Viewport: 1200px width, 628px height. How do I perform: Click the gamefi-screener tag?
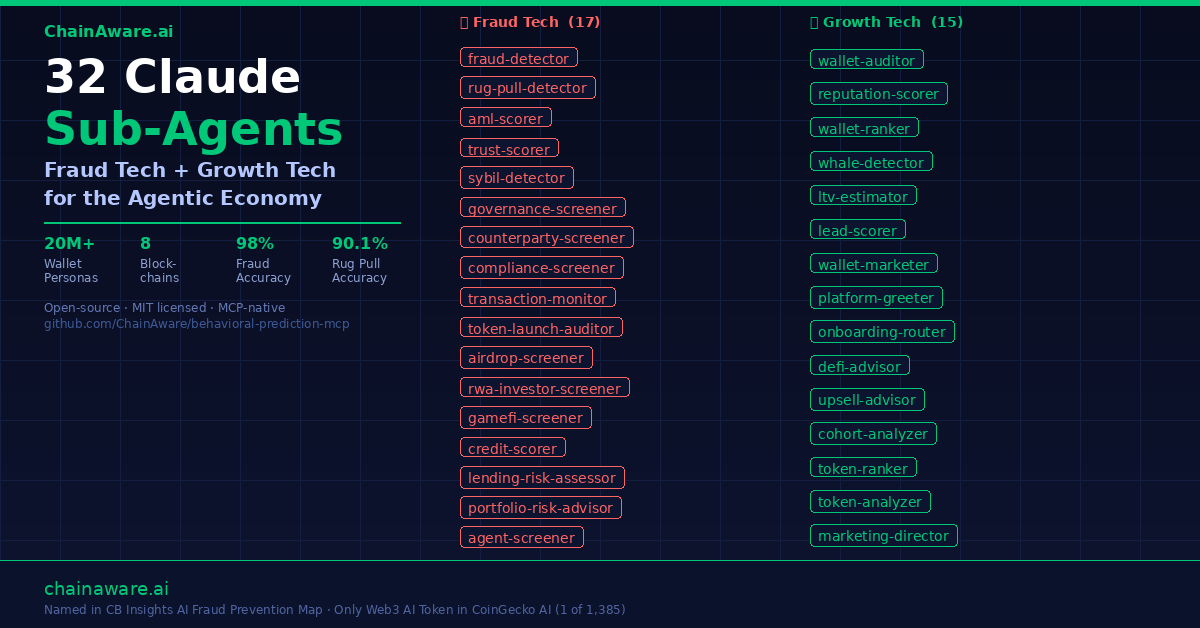pyautogui.click(x=526, y=418)
